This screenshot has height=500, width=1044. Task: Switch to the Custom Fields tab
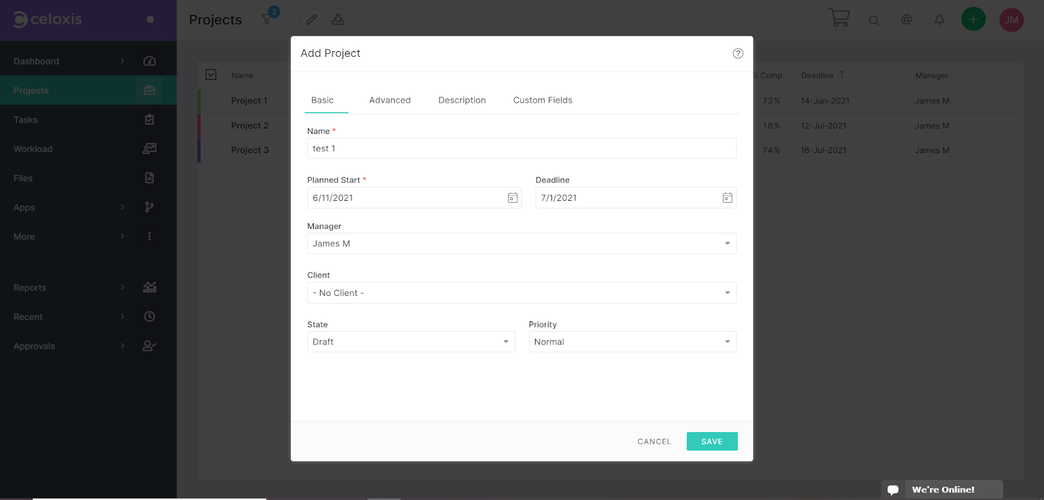pyautogui.click(x=542, y=100)
